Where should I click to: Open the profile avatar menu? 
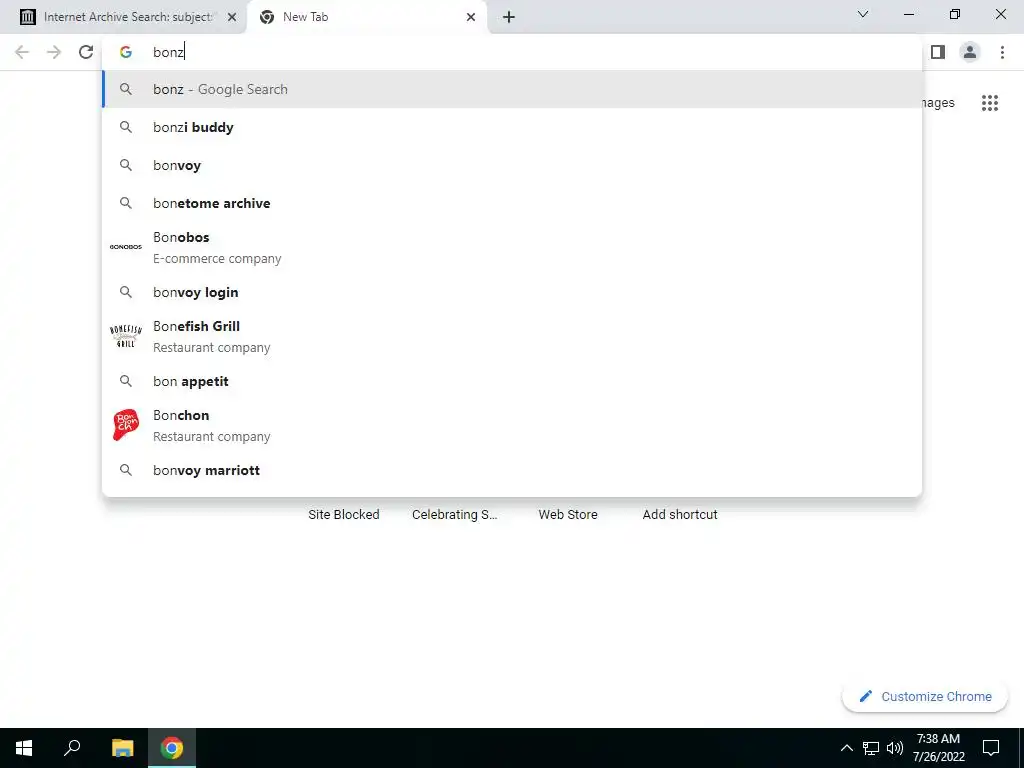(970, 52)
